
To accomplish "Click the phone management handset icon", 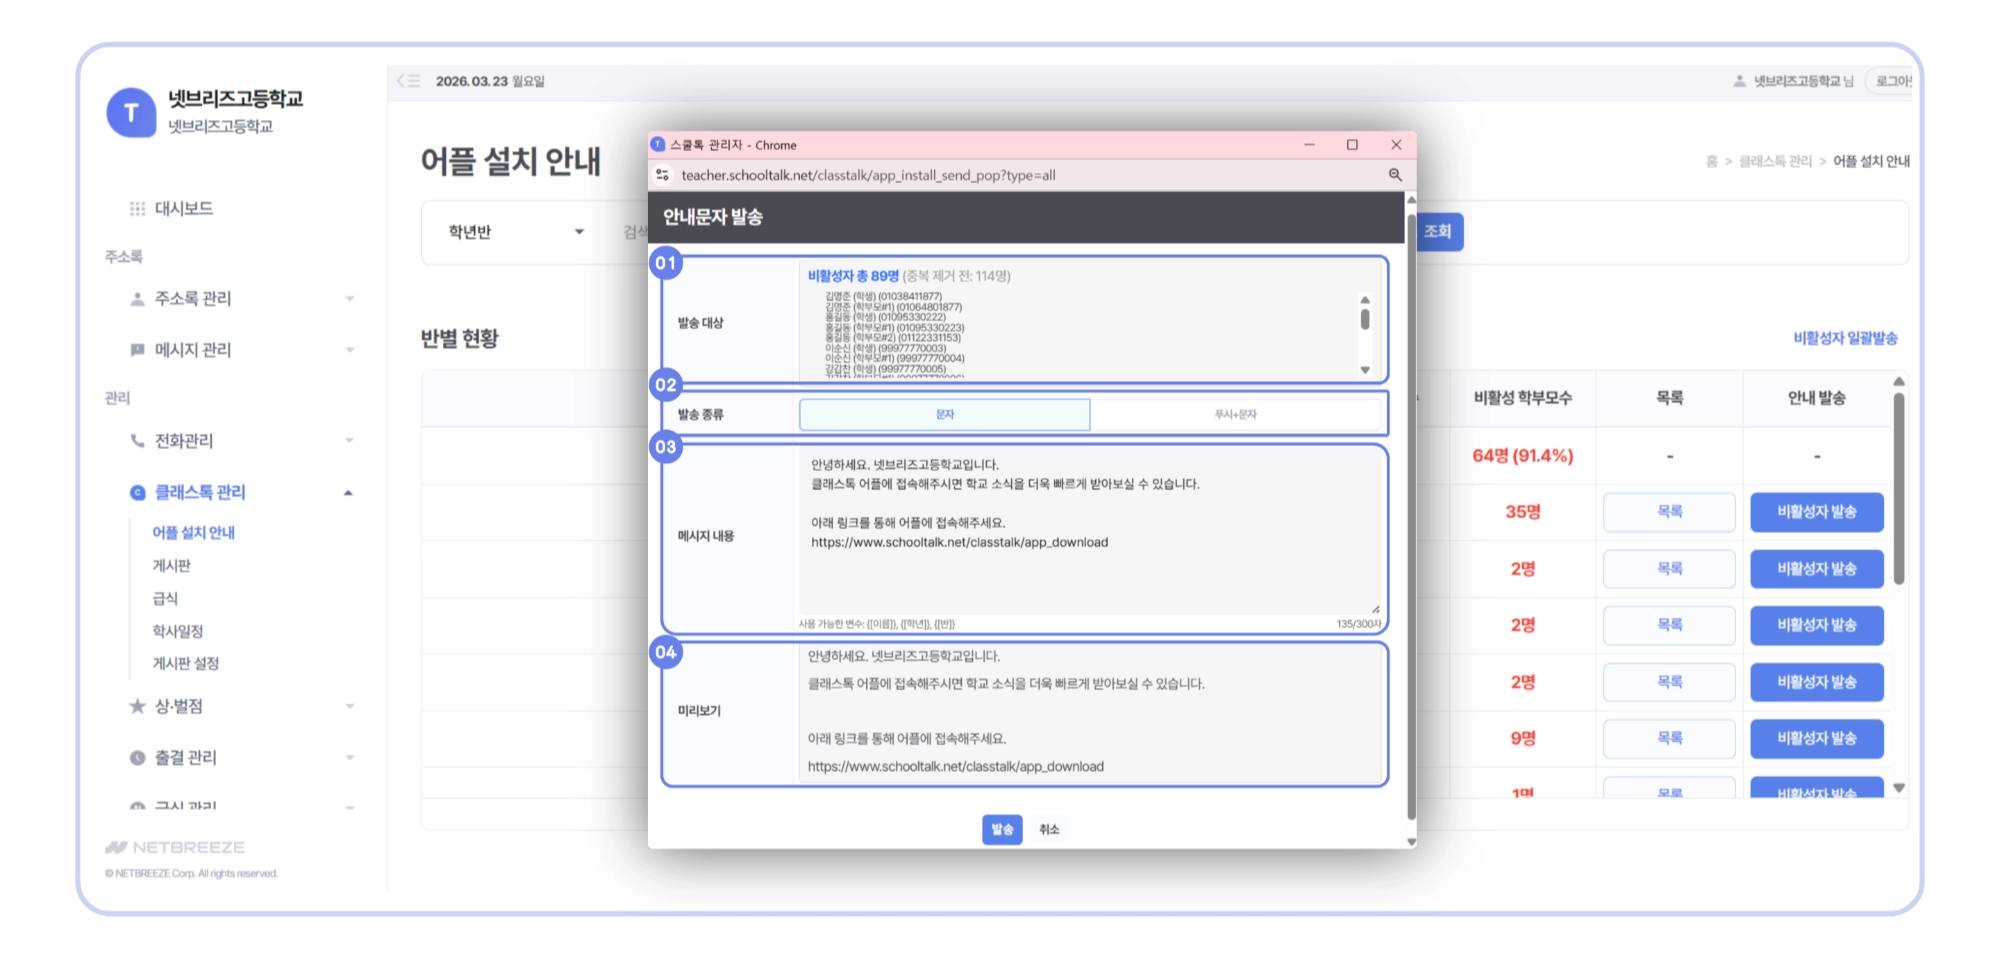I will tap(137, 441).
